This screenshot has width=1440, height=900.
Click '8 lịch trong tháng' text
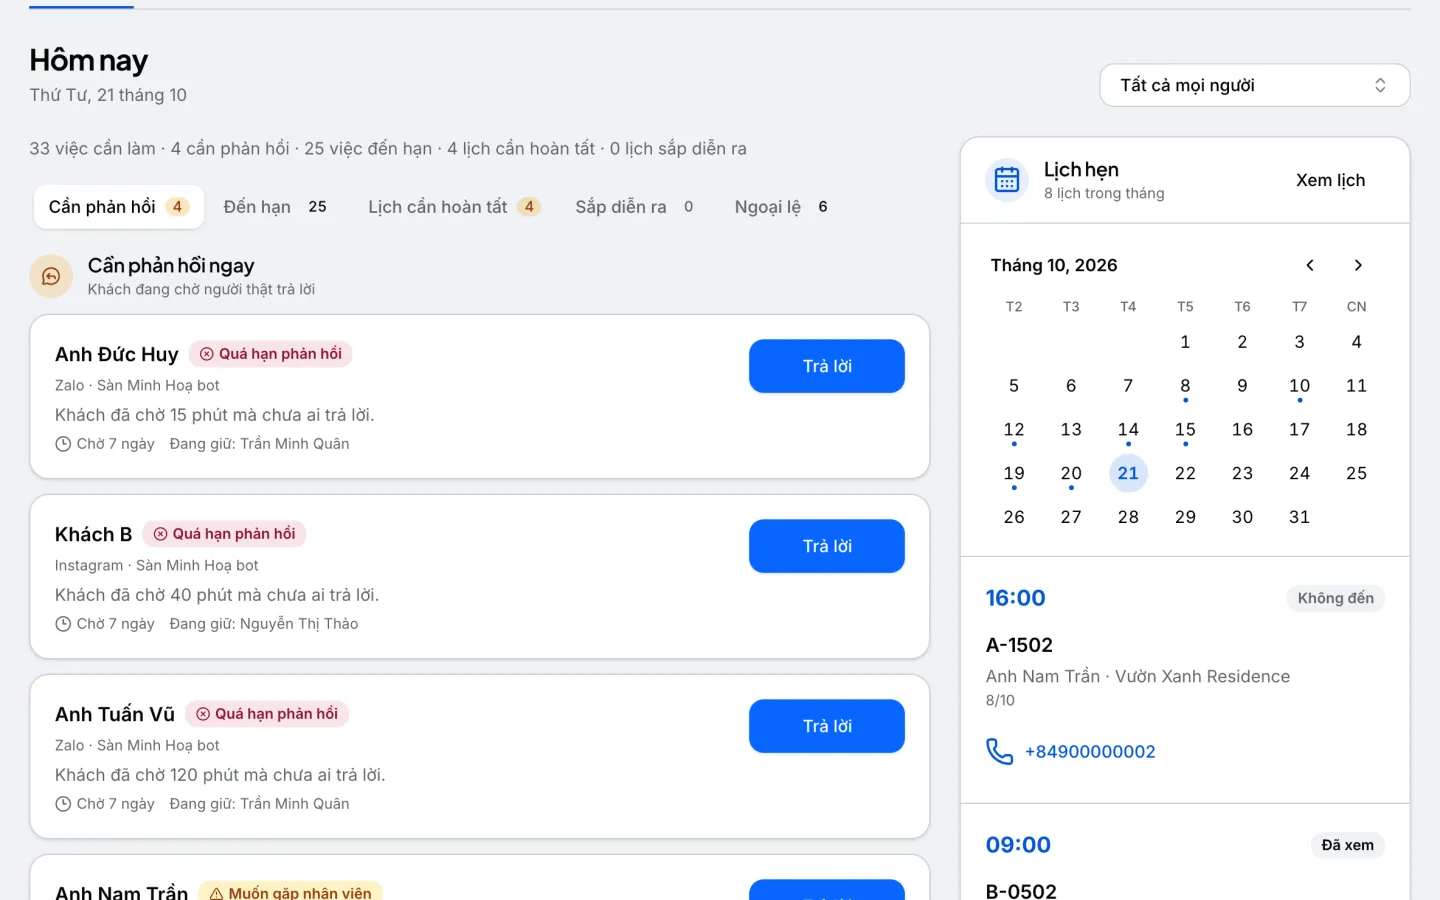tap(1104, 193)
